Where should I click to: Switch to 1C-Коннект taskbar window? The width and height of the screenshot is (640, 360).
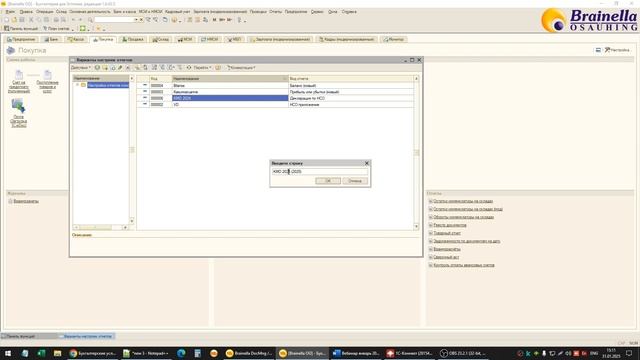click(409, 353)
